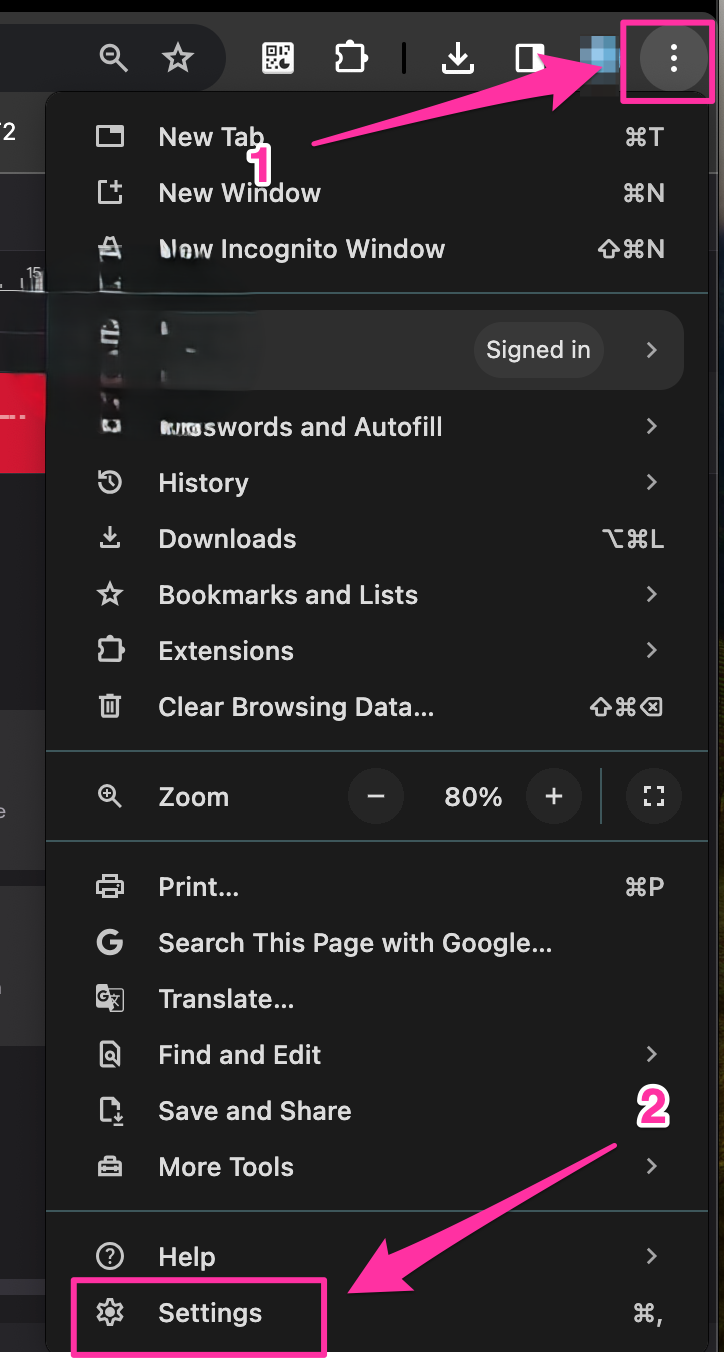Enter full screen with the fullscreen icon
The width and height of the screenshot is (724, 1358).
(654, 797)
